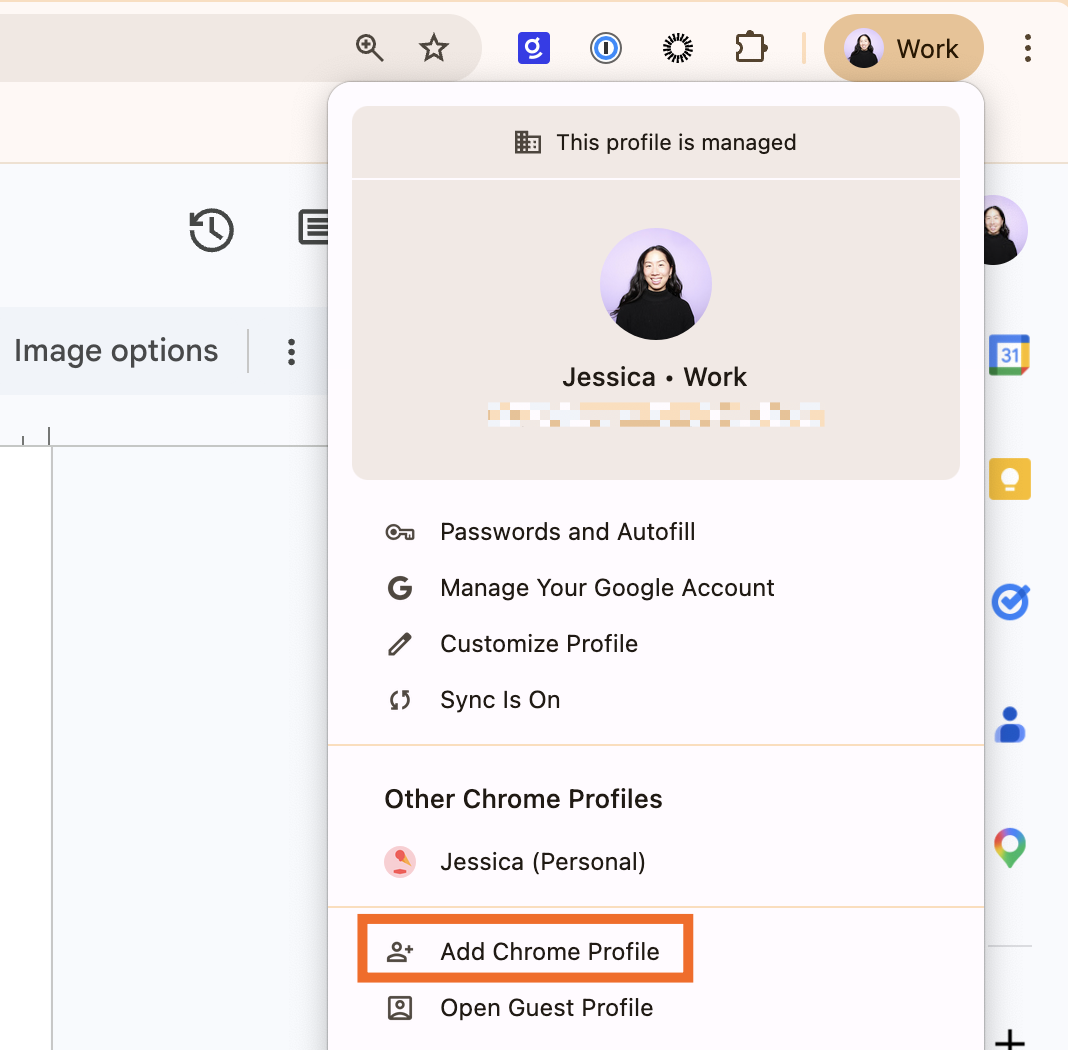This screenshot has height=1050, width=1068.
Task: Click the history clock icon
Action: 210,230
